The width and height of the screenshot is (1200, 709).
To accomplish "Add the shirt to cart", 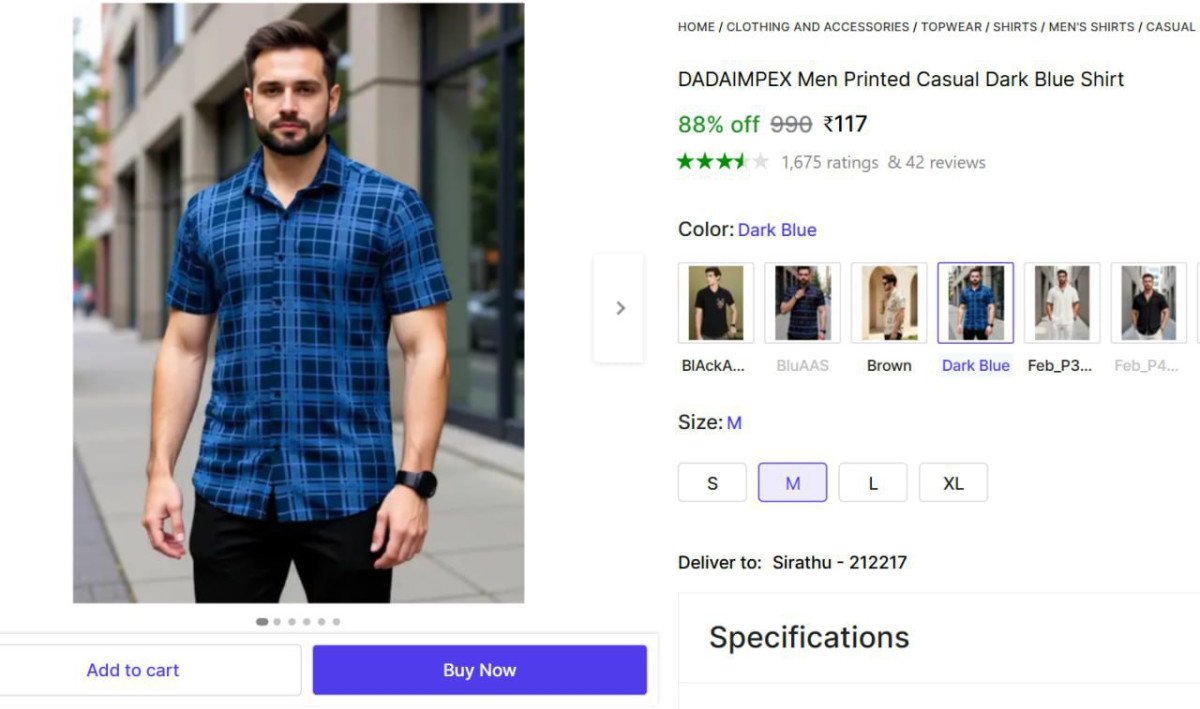I will click(x=133, y=670).
